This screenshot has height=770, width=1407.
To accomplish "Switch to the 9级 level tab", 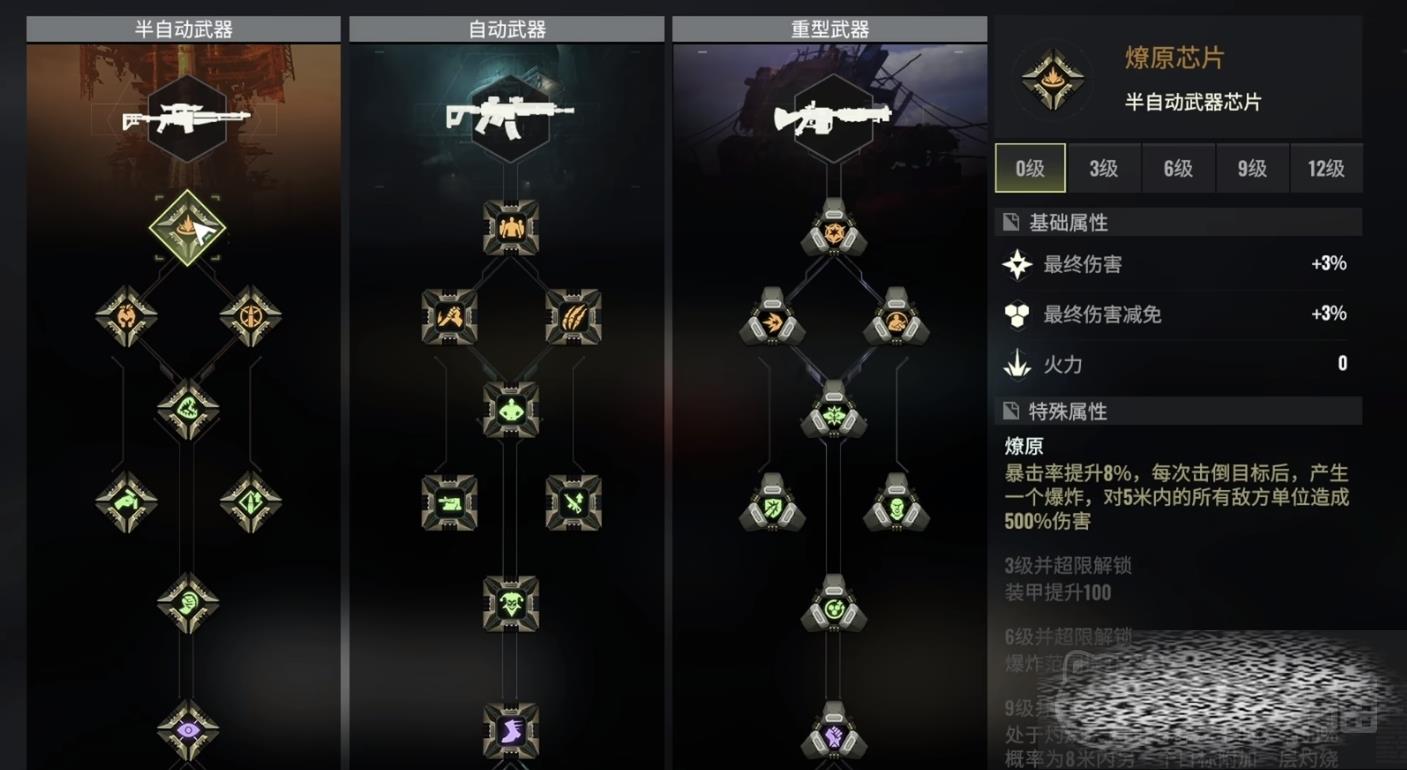I will coord(1252,168).
